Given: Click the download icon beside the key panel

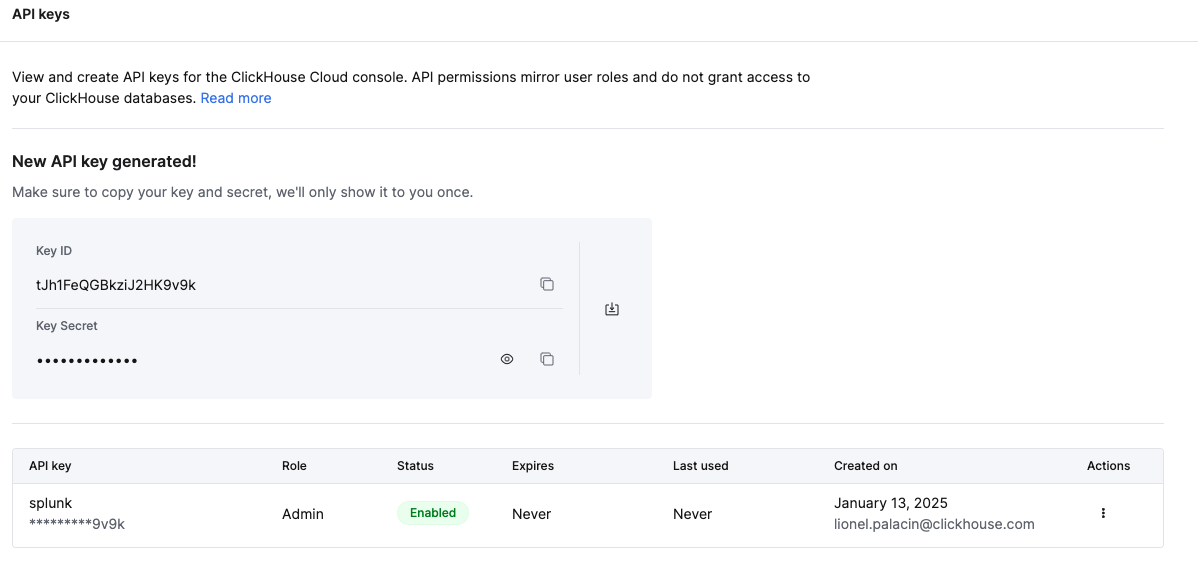Looking at the screenshot, I should pyautogui.click(x=611, y=309).
